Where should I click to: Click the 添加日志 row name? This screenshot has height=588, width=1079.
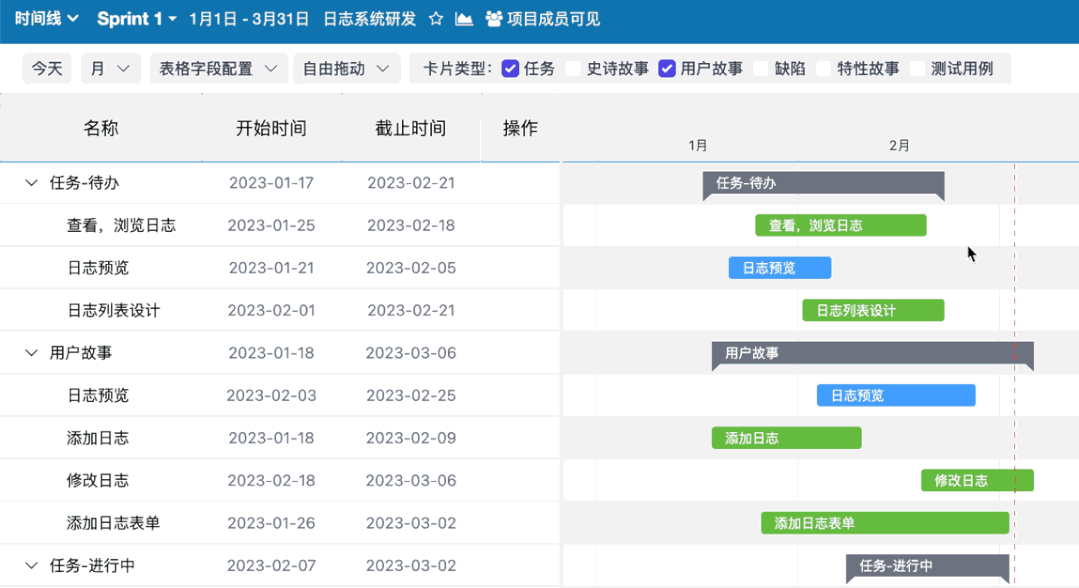(98, 438)
